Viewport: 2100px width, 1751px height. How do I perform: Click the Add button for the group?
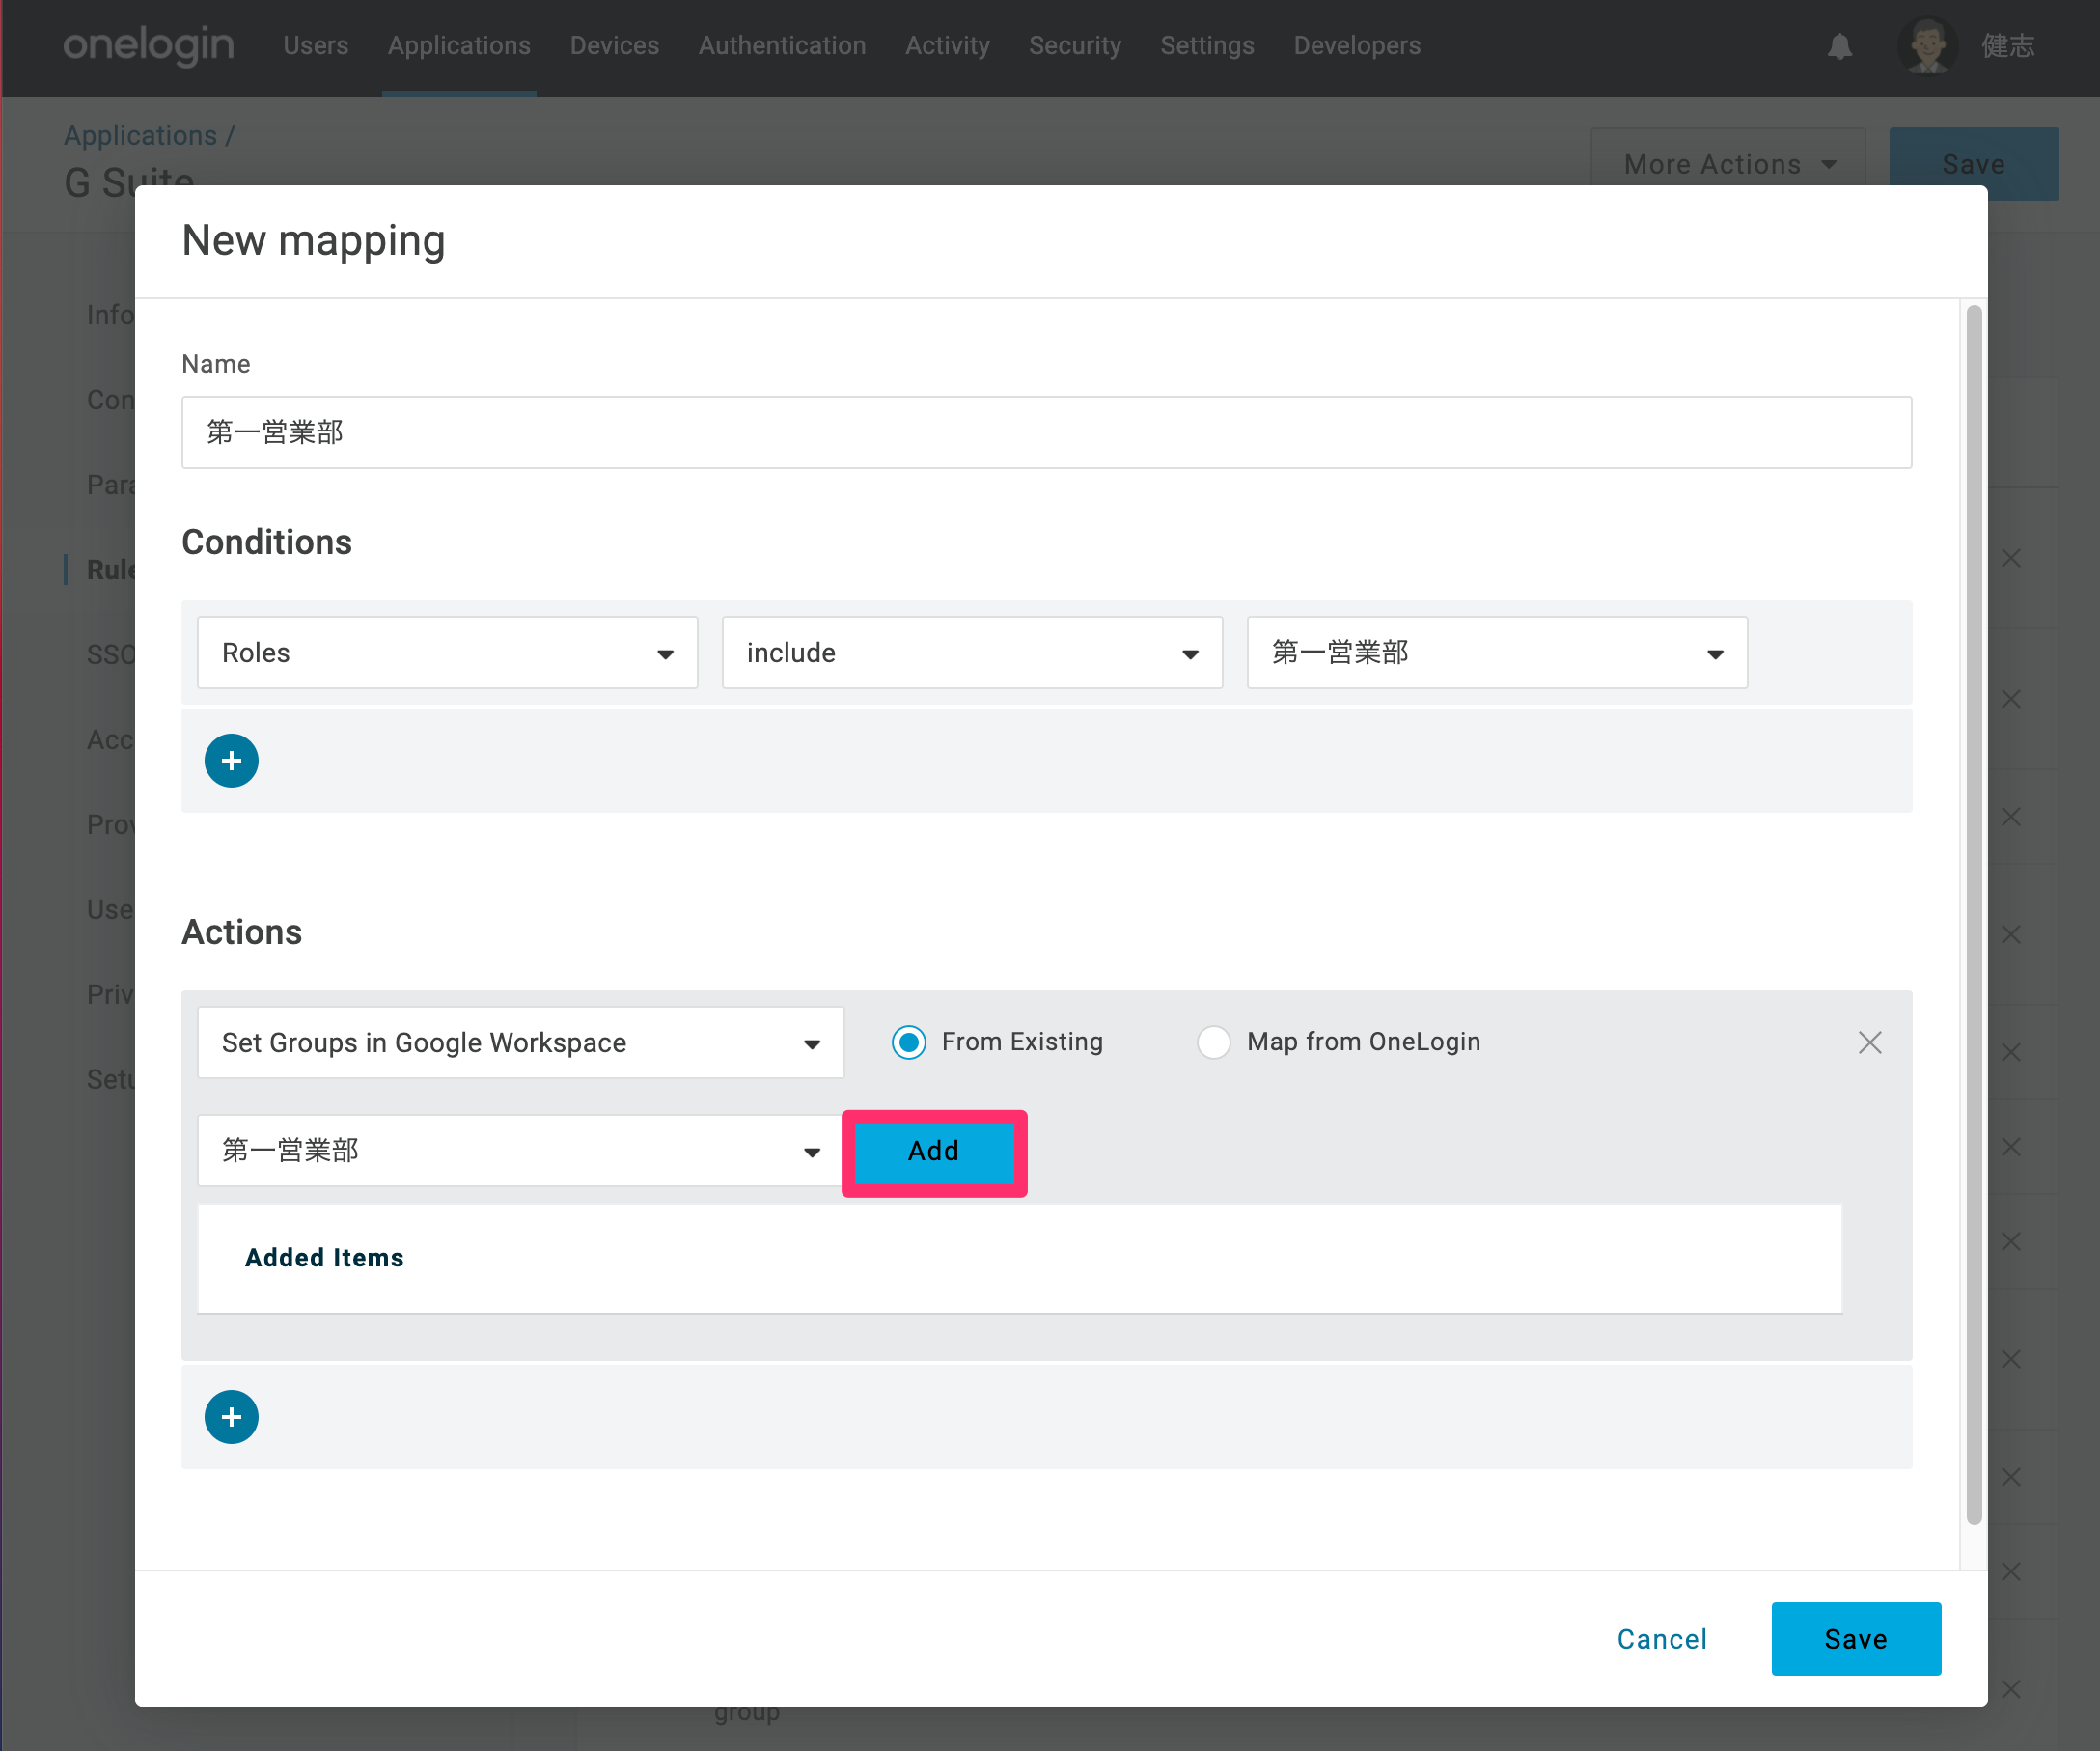(x=934, y=1151)
